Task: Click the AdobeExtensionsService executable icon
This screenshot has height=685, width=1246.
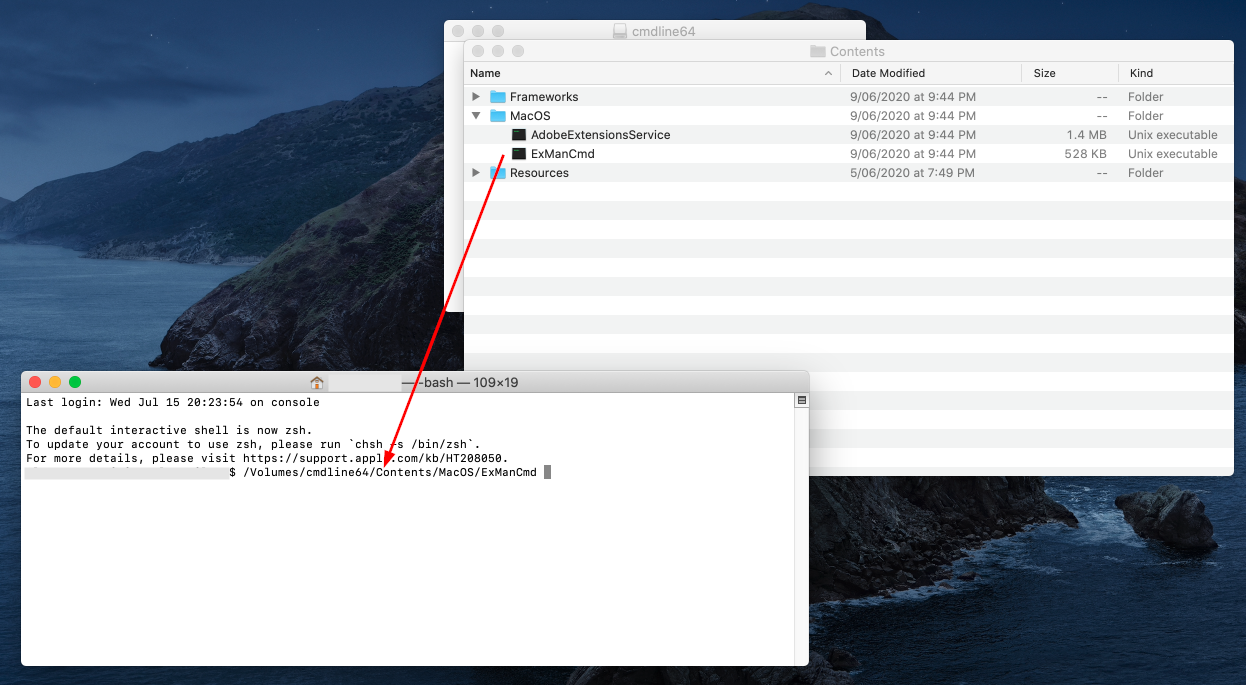Action: click(x=518, y=135)
